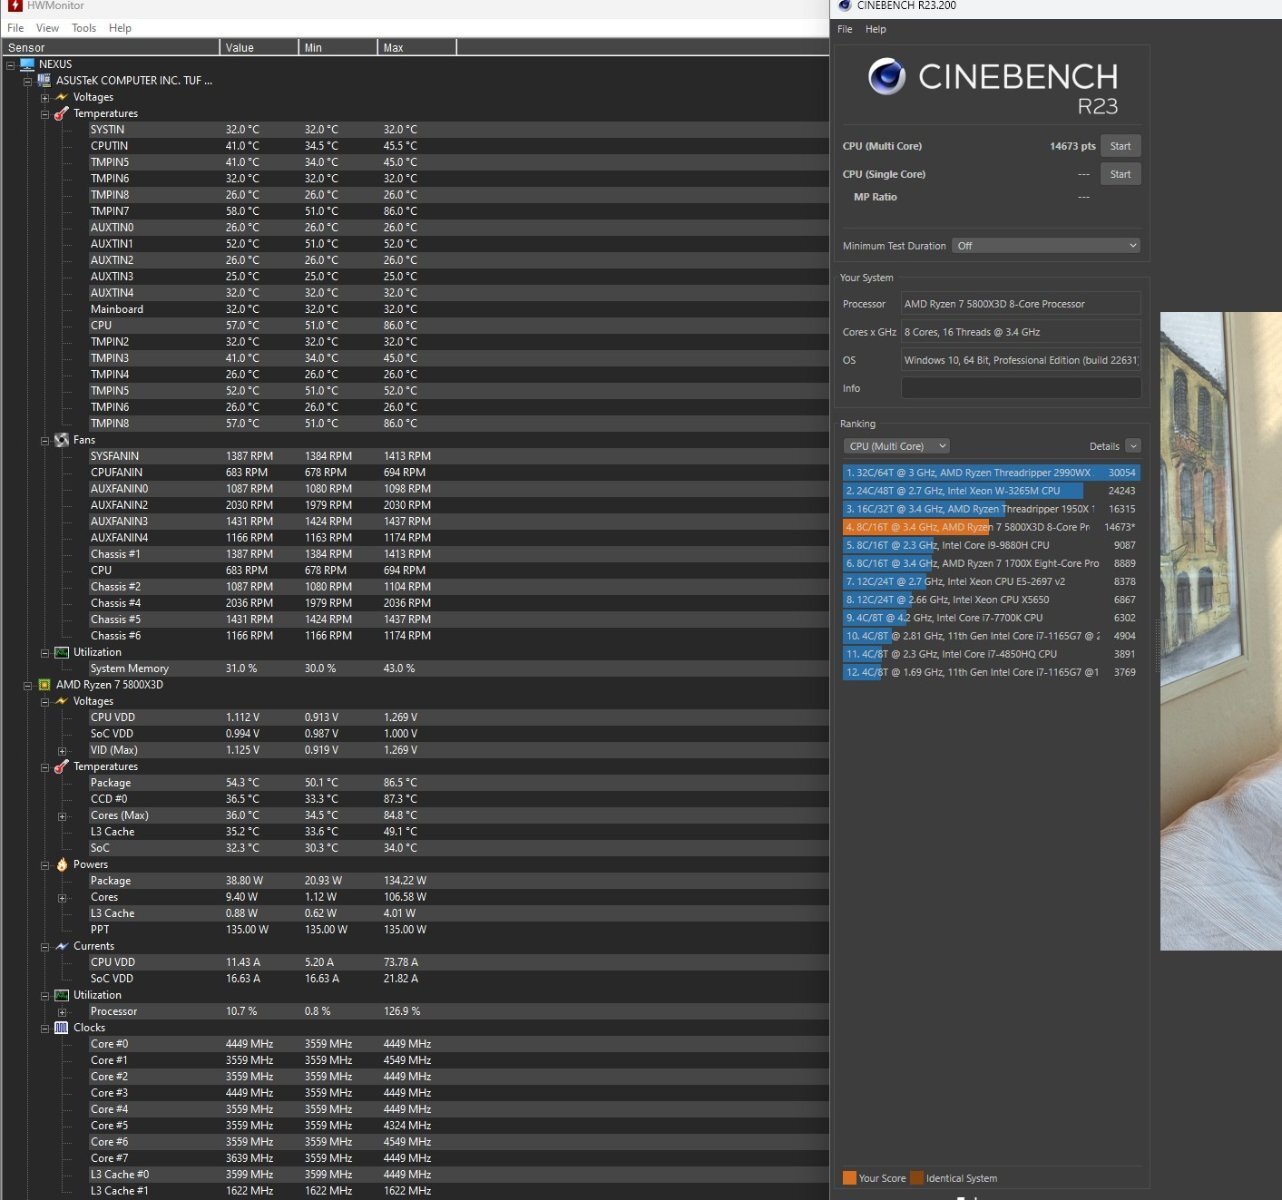Viewport: 1282px width, 1200px height.
Task: Click the Voltages lightning icon under ASUSTeK
Action: 61,97
